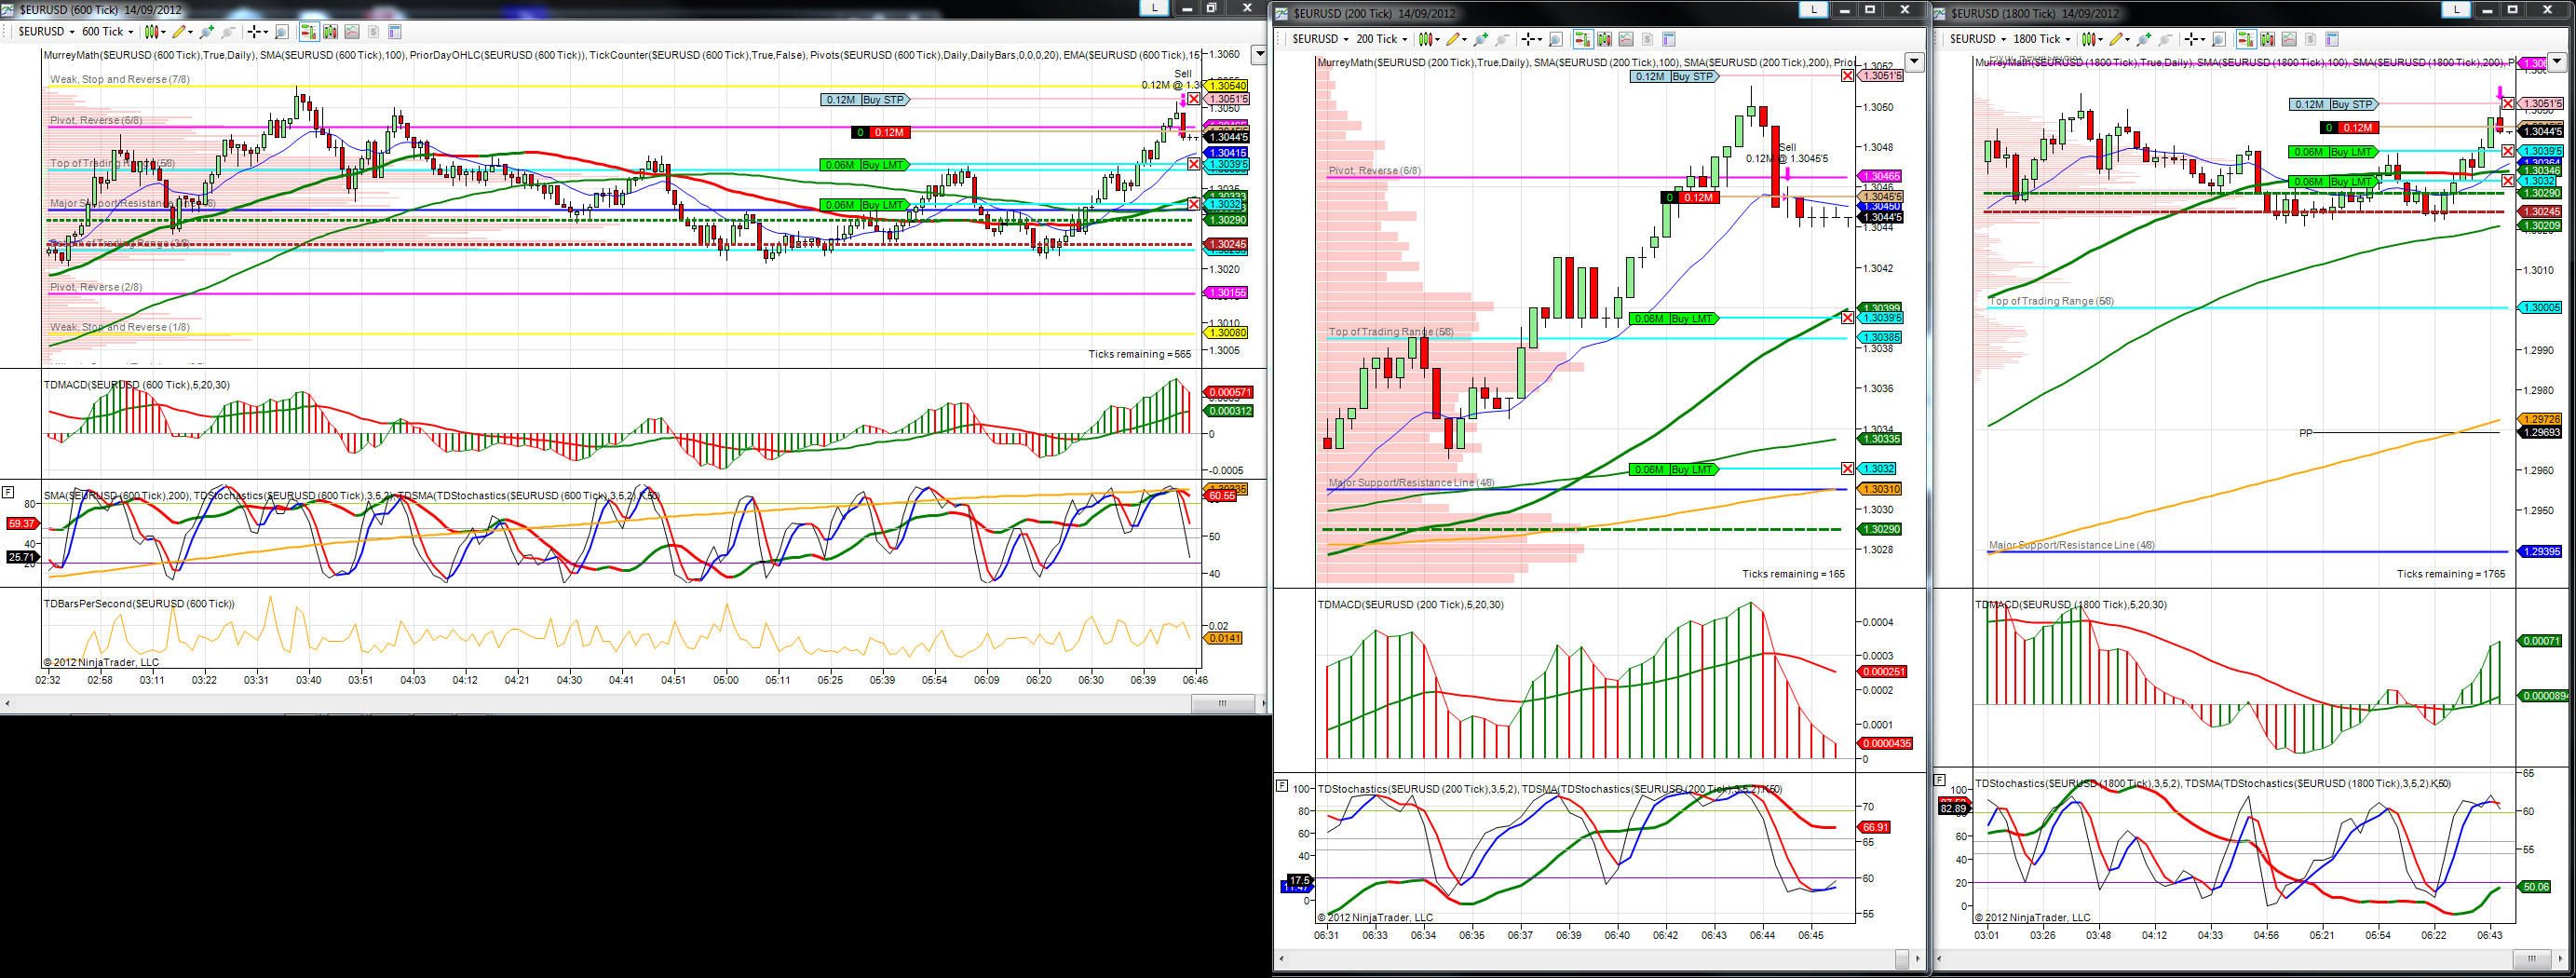Image resolution: width=2576 pixels, height=978 pixels.
Task: Open Data Series candlestick icon in 600 Tick window
Action: click(331, 32)
